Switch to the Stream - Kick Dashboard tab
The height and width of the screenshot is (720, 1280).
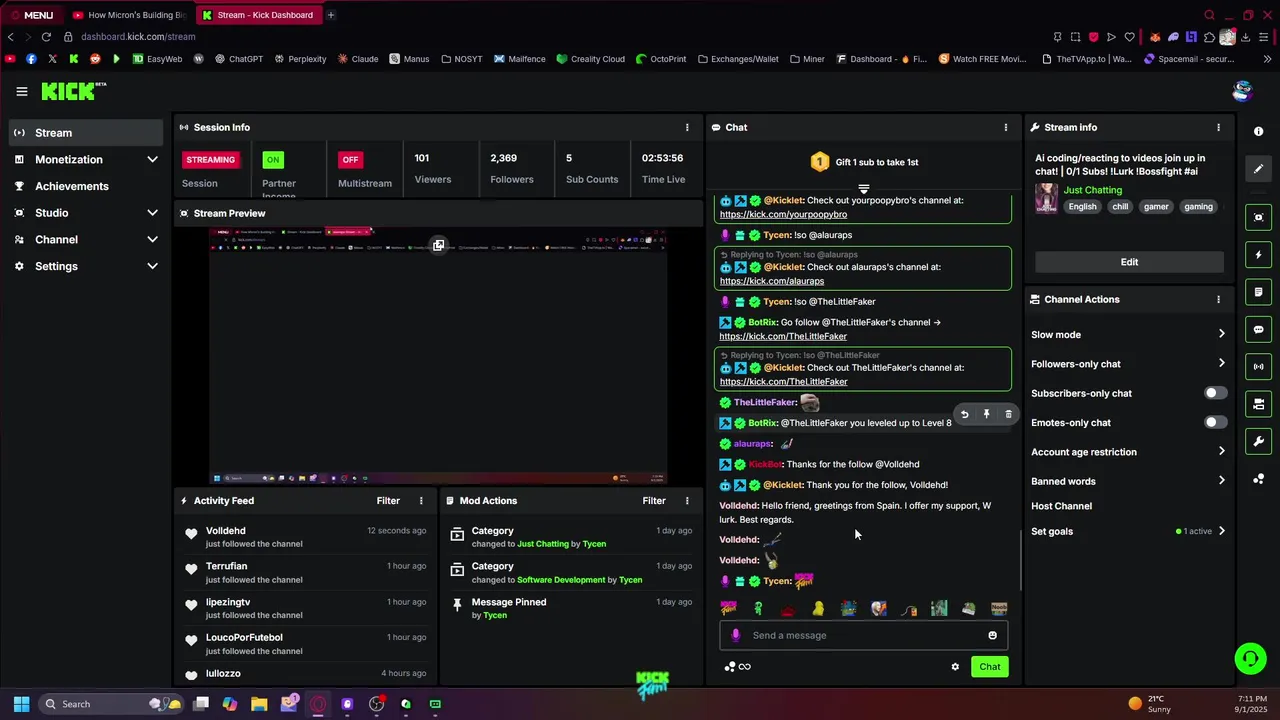[x=257, y=15]
